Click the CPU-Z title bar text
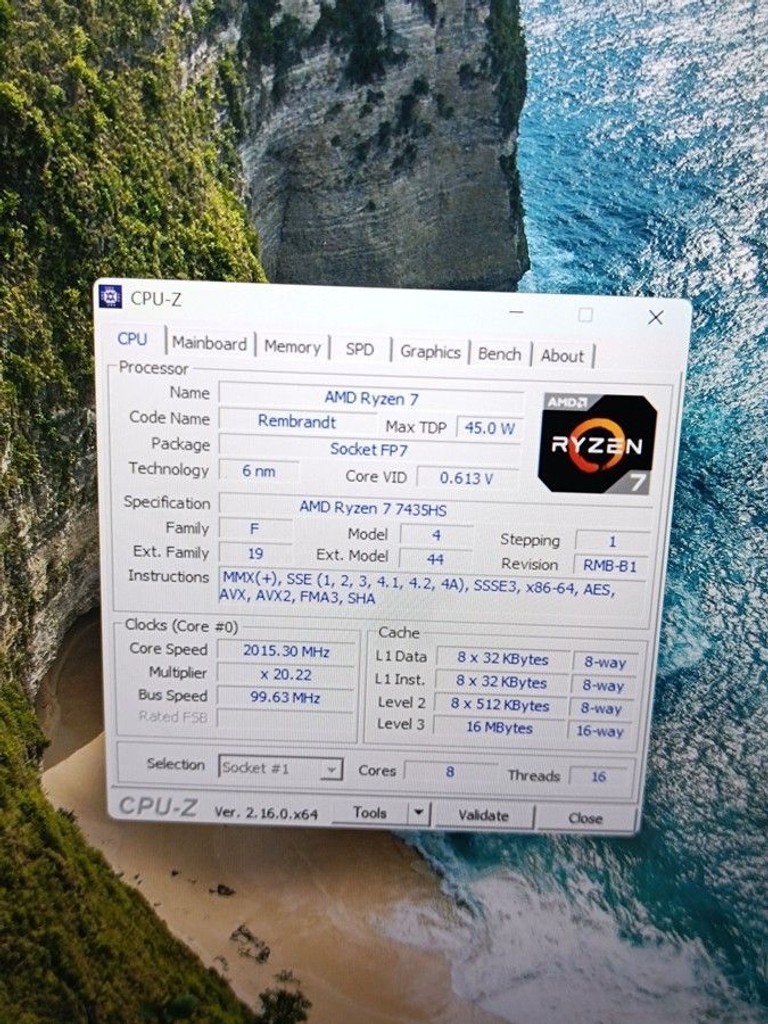The height and width of the screenshot is (1024, 768). tap(156, 298)
